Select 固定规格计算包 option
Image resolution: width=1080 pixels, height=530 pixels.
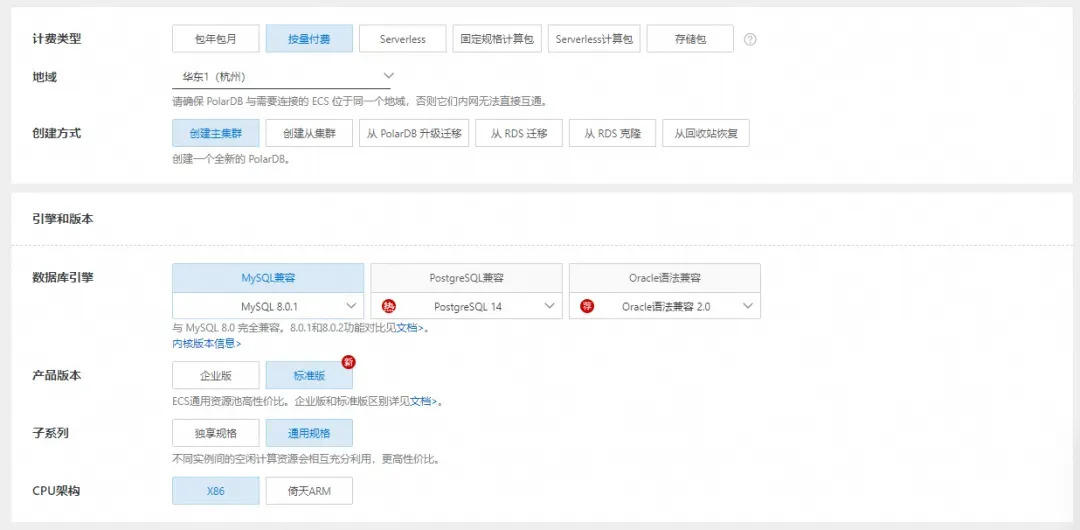click(497, 39)
